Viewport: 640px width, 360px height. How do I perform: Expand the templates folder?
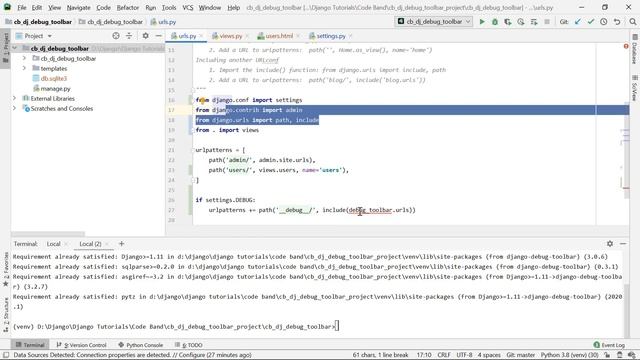click(24, 68)
